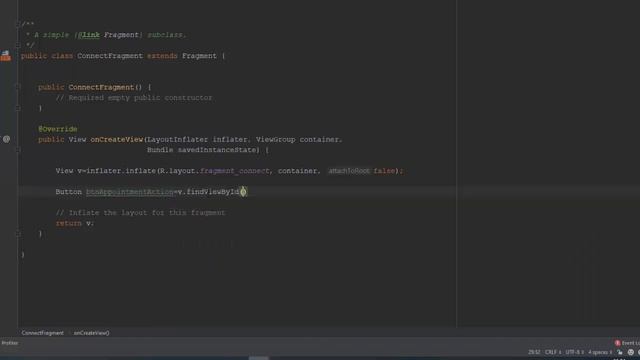Click the bottom horizontal scrollbar thumb

pos(259,358)
